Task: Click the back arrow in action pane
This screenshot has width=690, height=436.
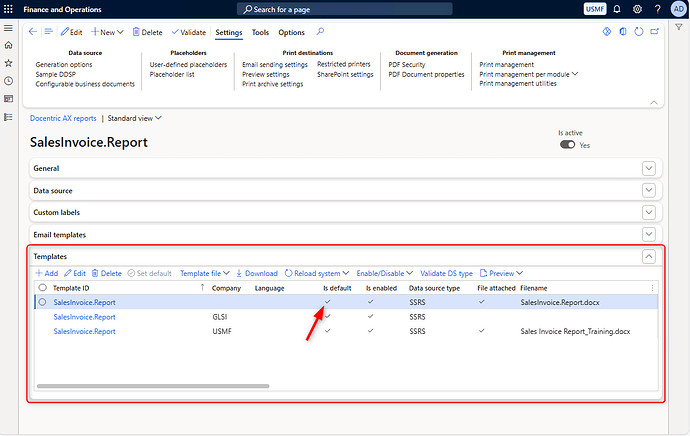Action: [x=33, y=32]
